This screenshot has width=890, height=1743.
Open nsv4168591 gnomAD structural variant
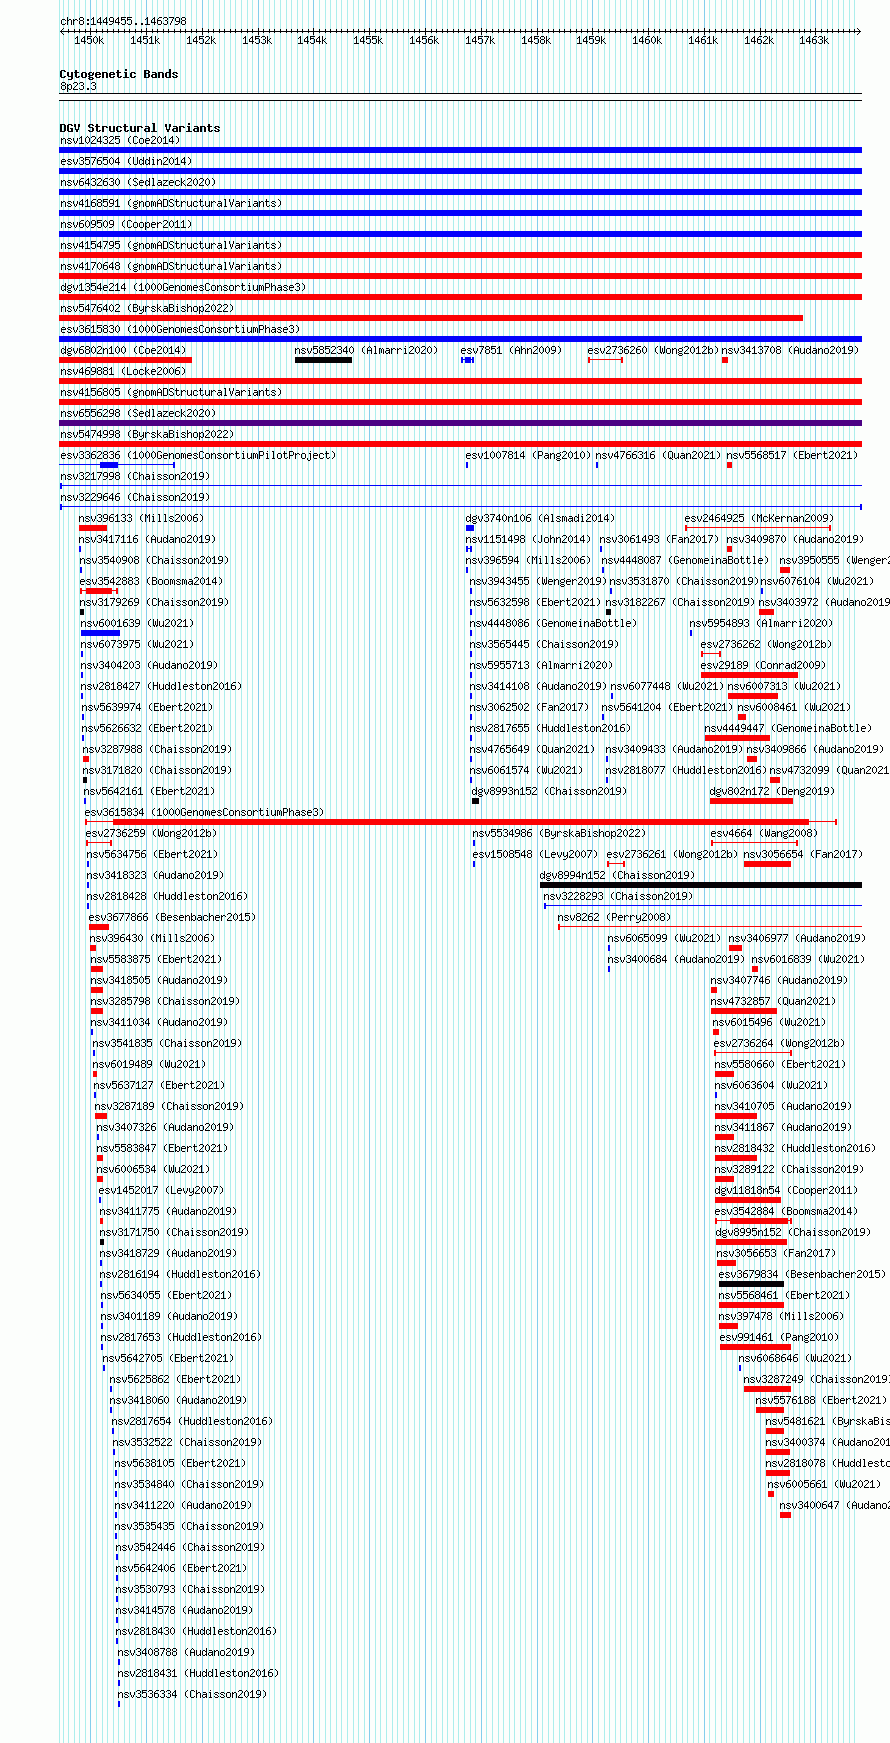pyautogui.click(x=171, y=203)
